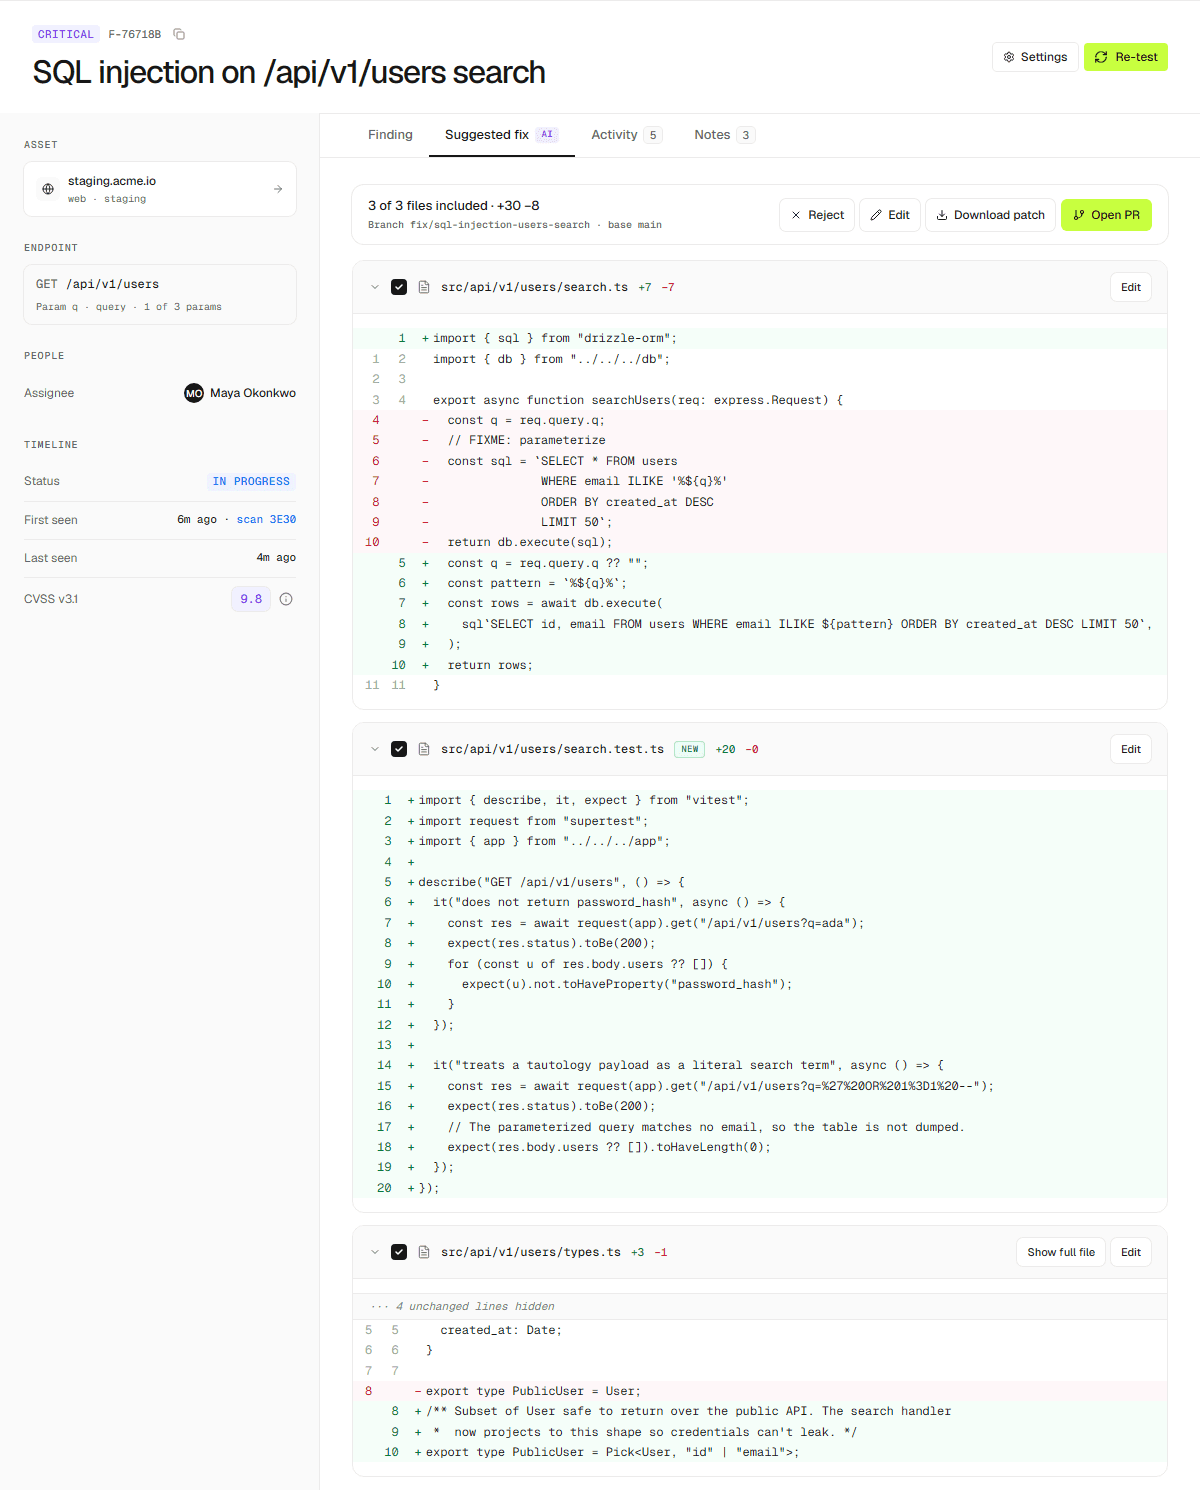Click the globe icon on staging.acme.io asset

point(48,189)
